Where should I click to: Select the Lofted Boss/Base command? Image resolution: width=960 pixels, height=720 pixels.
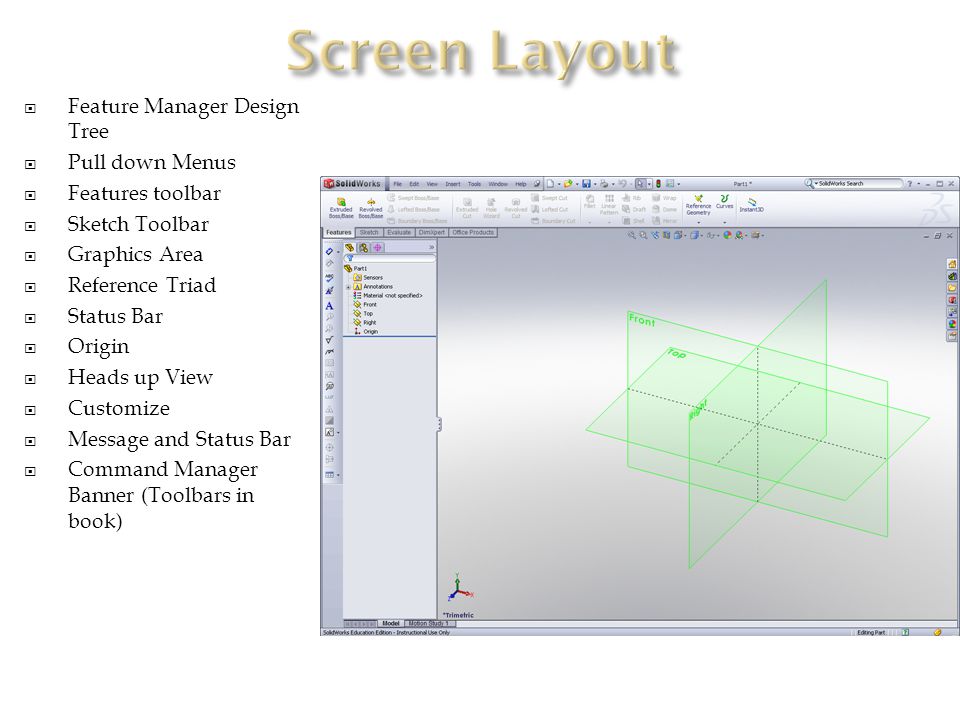coord(413,209)
